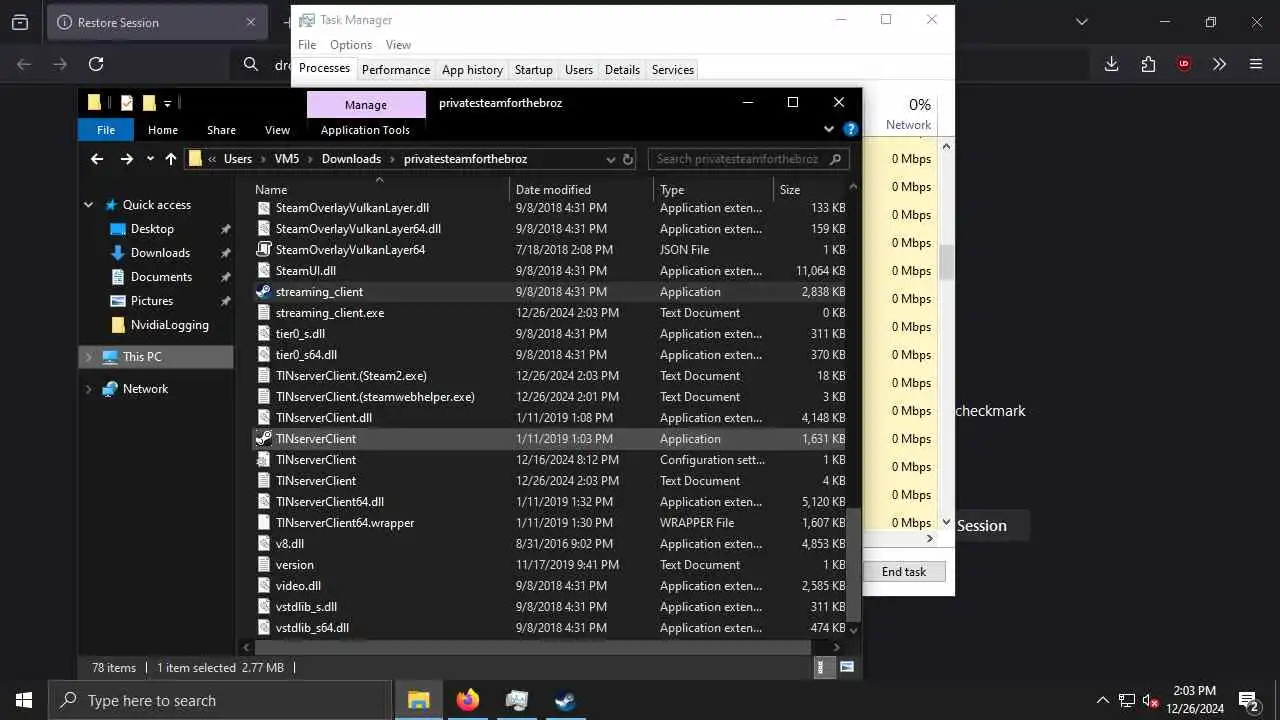Open Windows Start menu
The width and height of the screenshot is (1280, 720).
tap(24, 700)
